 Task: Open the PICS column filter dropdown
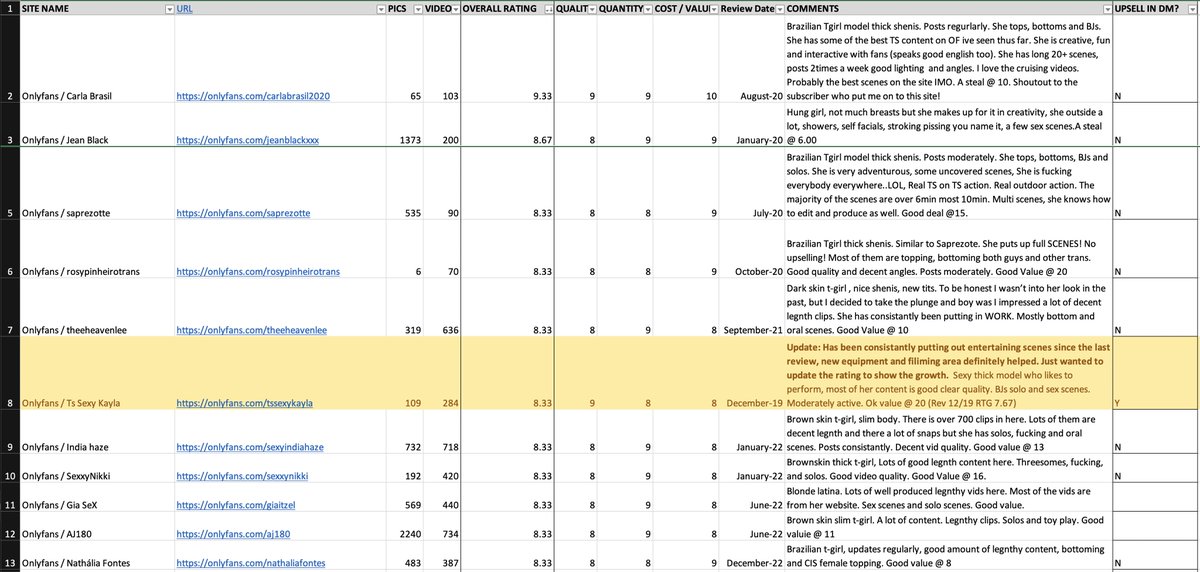coord(417,8)
